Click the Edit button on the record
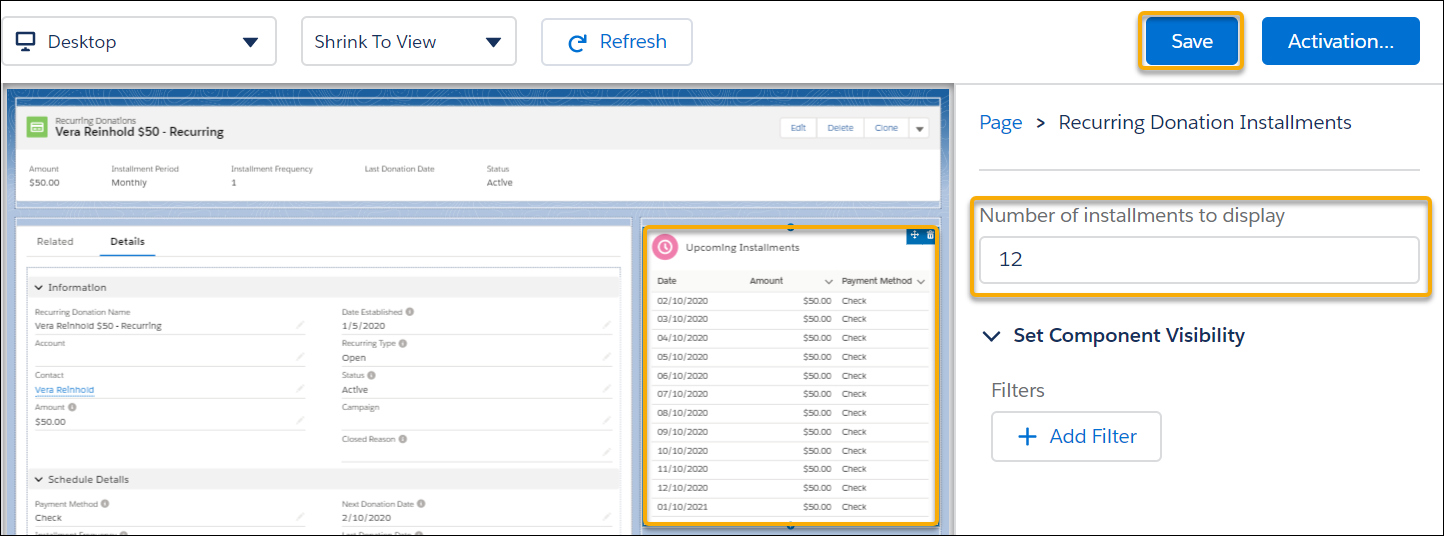 click(x=798, y=128)
